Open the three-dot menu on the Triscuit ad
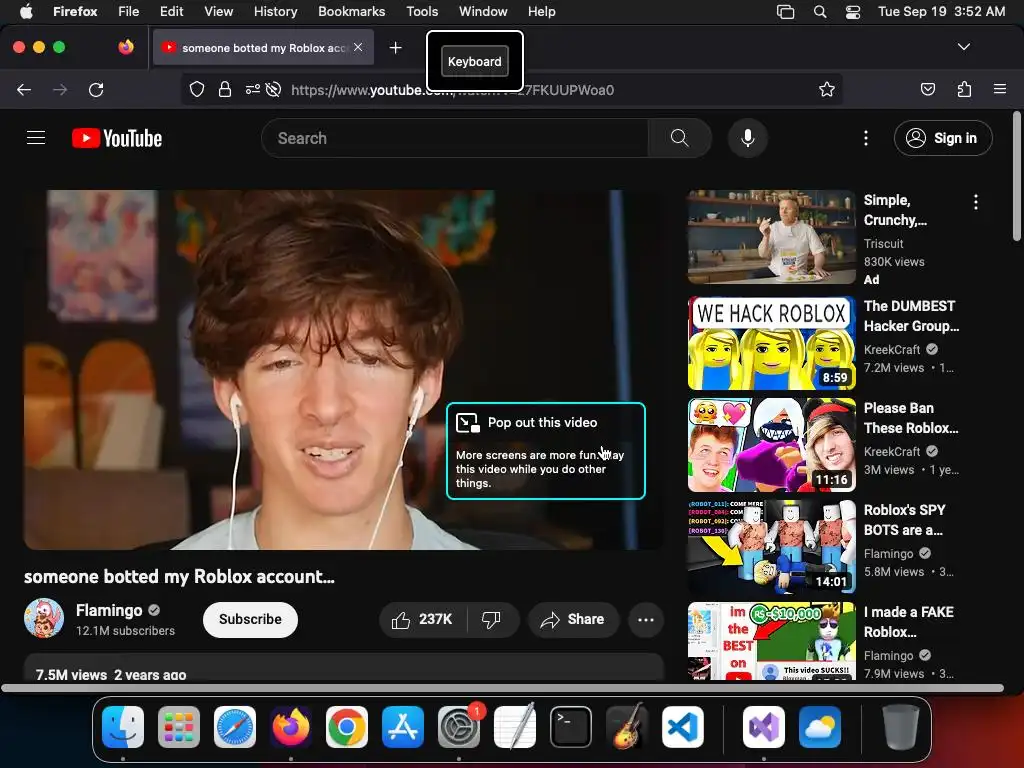Viewport: 1024px width, 768px height. (x=976, y=202)
